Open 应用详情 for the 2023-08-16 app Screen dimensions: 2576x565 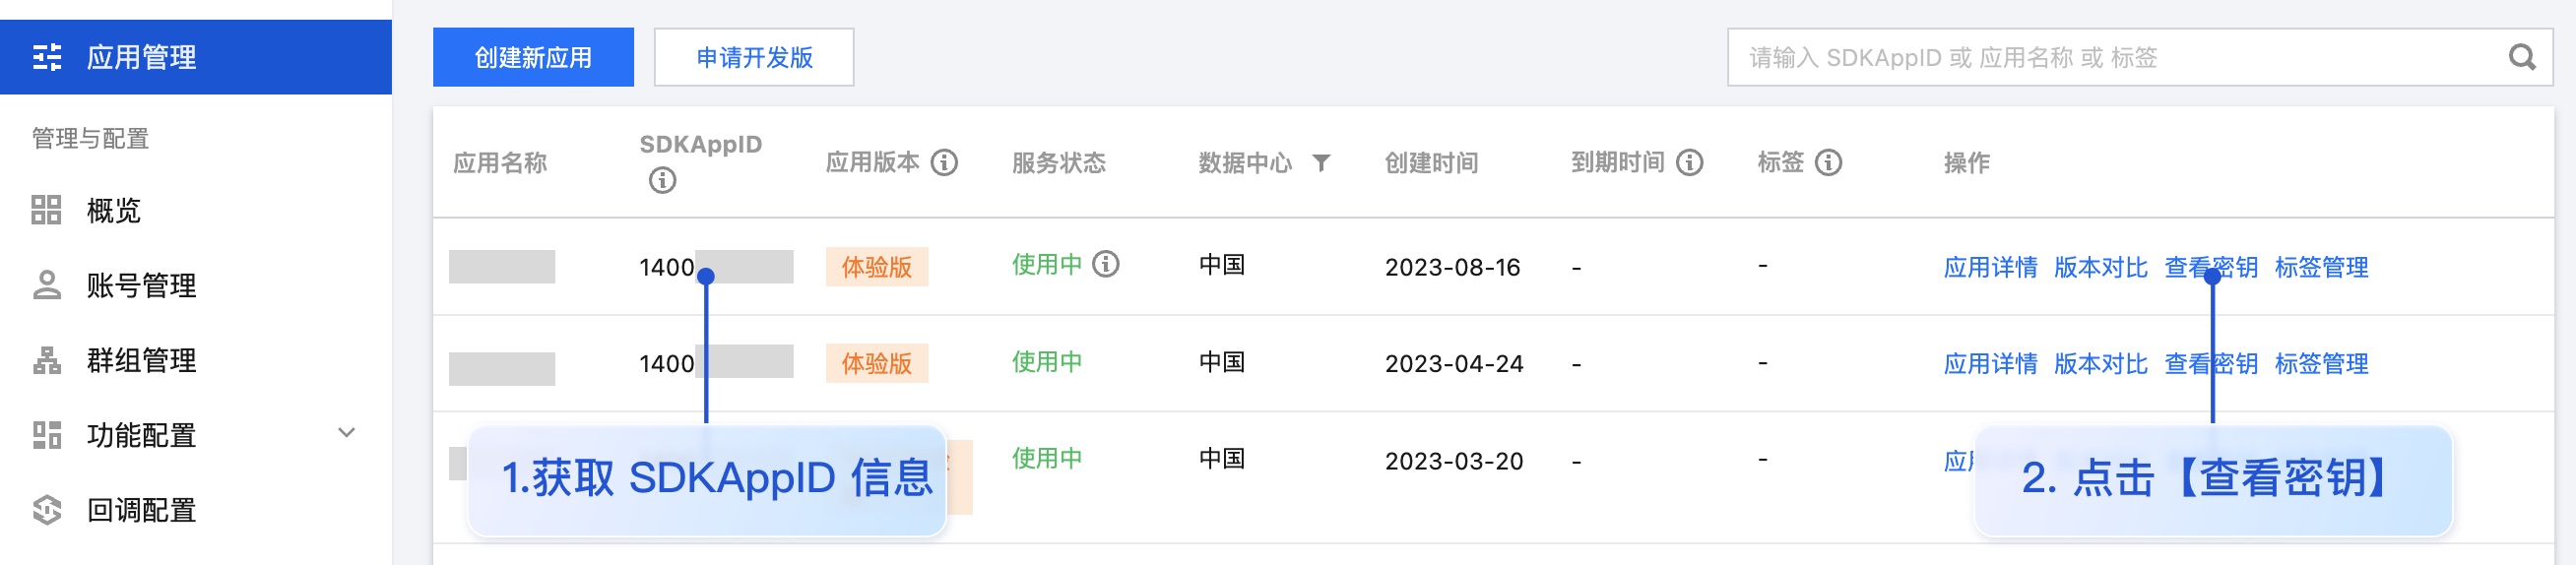click(1990, 267)
